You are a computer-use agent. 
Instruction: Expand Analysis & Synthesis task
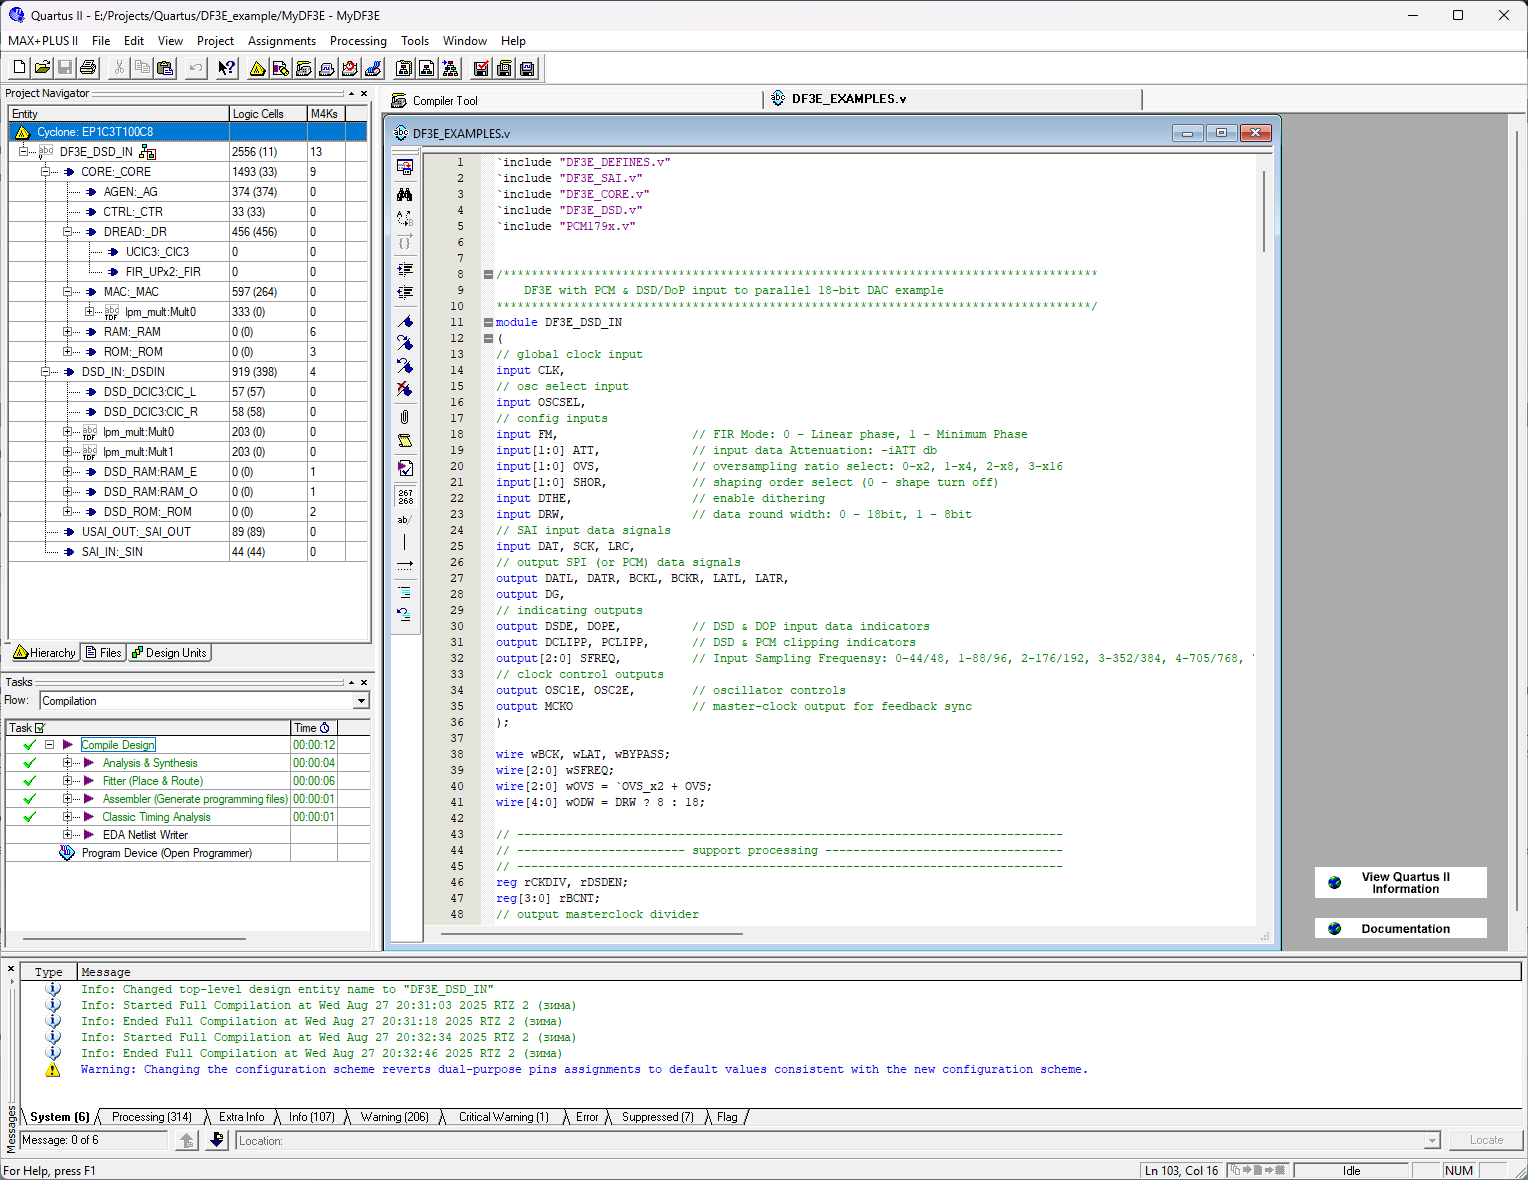point(67,763)
